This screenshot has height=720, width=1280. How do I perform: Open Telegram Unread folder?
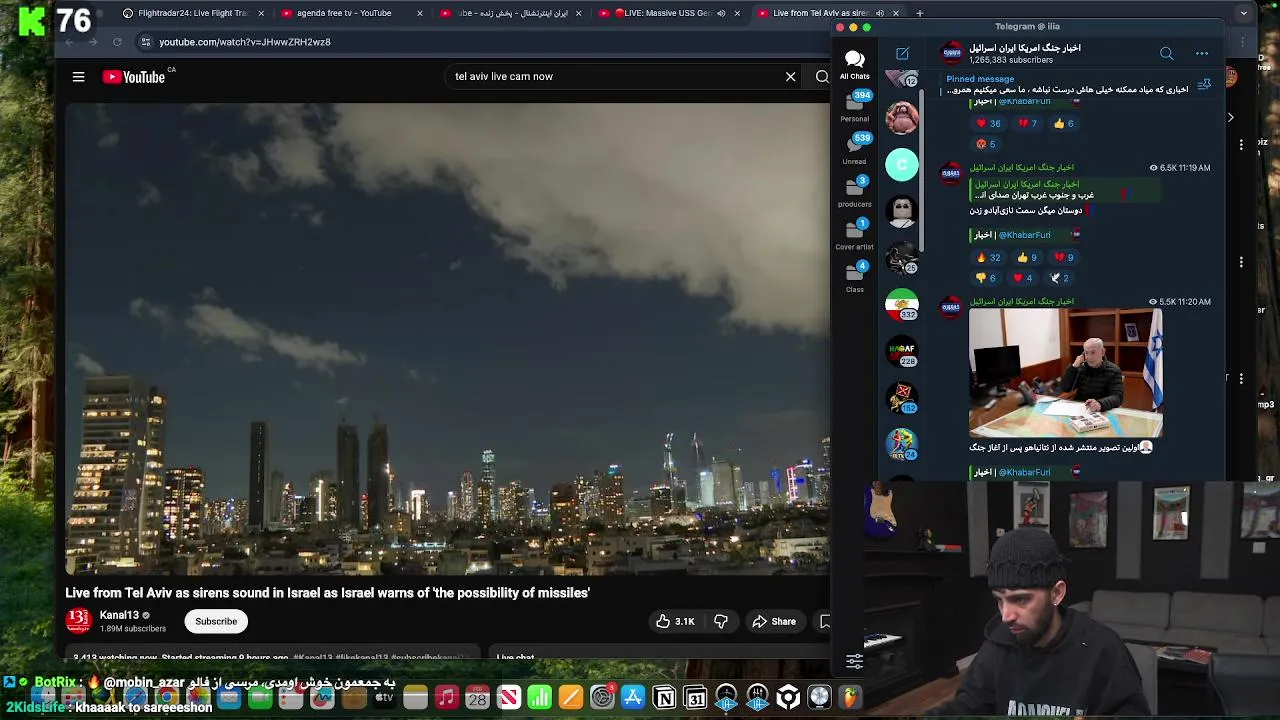click(x=854, y=148)
